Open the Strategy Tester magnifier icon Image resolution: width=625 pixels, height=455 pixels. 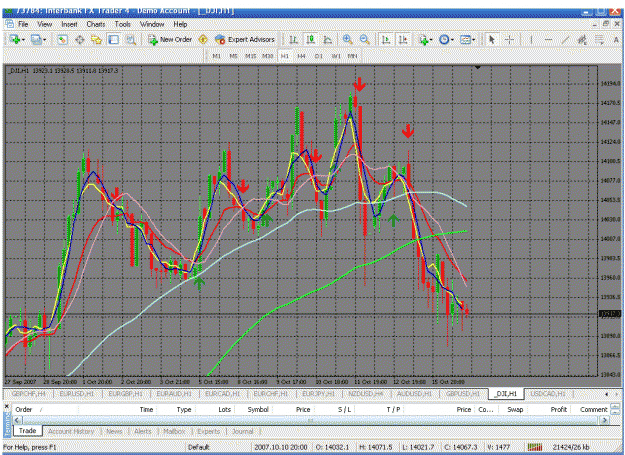[x=131, y=40]
